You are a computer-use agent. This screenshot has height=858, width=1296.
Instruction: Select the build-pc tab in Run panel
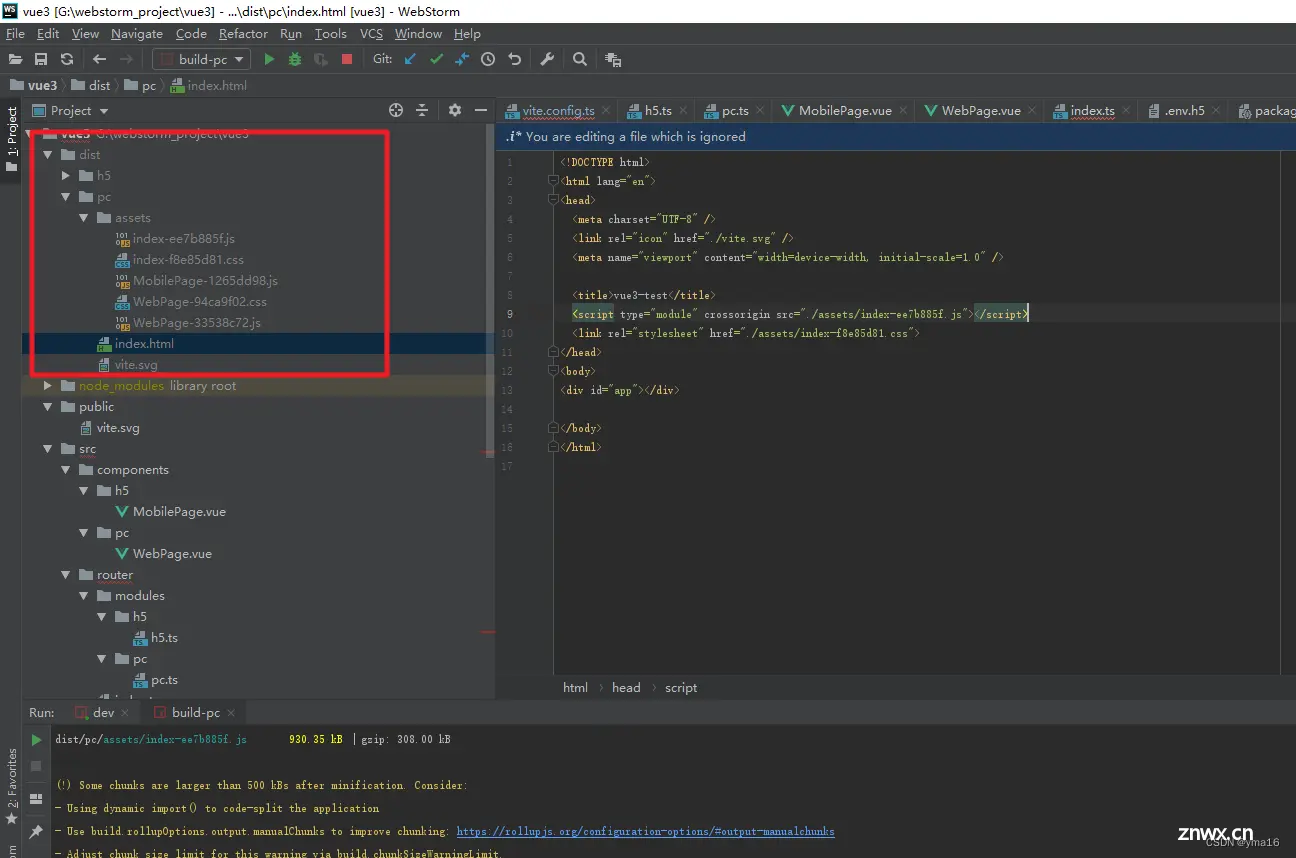tap(196, 713)
